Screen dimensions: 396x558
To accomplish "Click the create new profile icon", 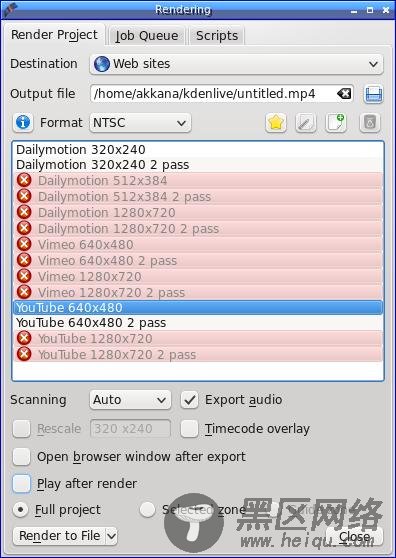I will (336, 123).
